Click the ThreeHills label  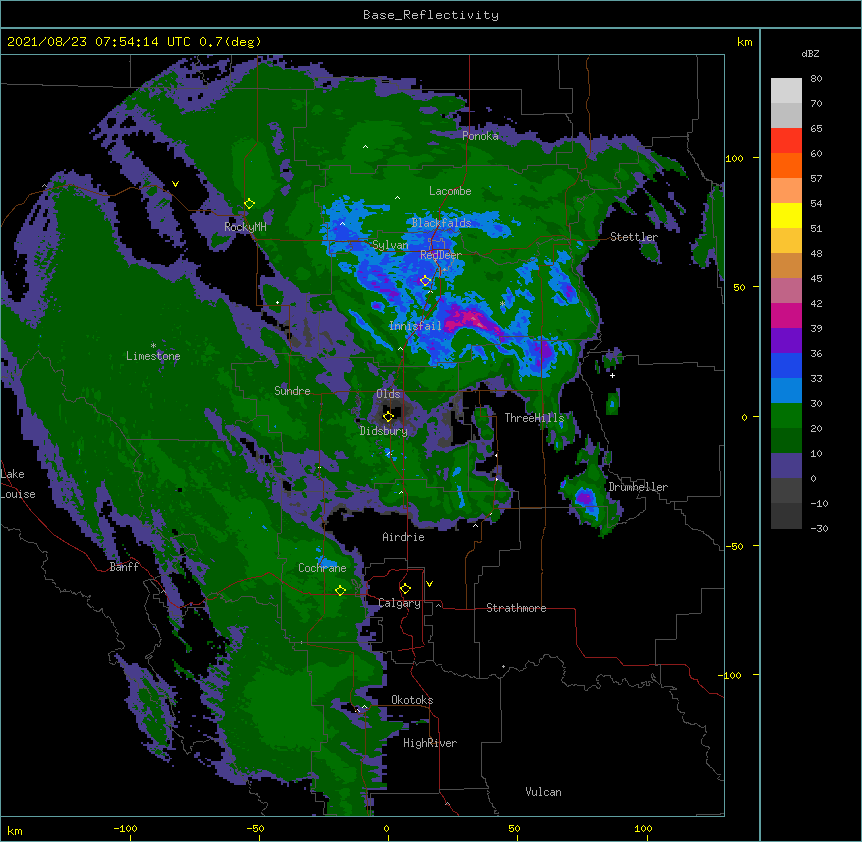click(534, 418)
